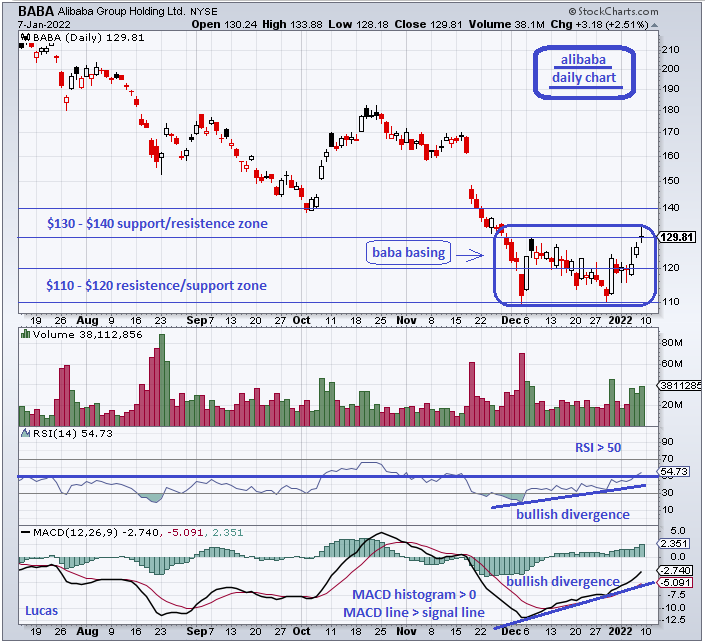
Task: Click the MACD legend black dash icon
Action: click(26, 532)
